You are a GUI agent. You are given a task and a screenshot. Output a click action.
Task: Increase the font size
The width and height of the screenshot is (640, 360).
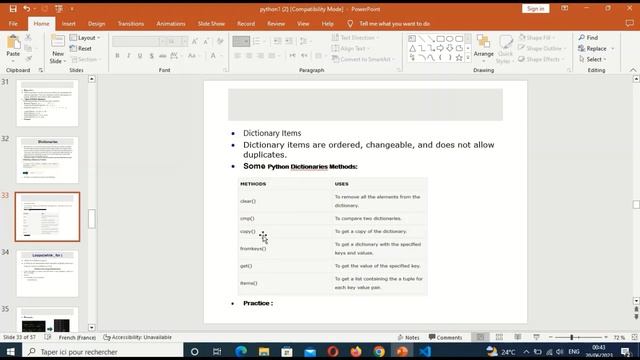[195, 41]
